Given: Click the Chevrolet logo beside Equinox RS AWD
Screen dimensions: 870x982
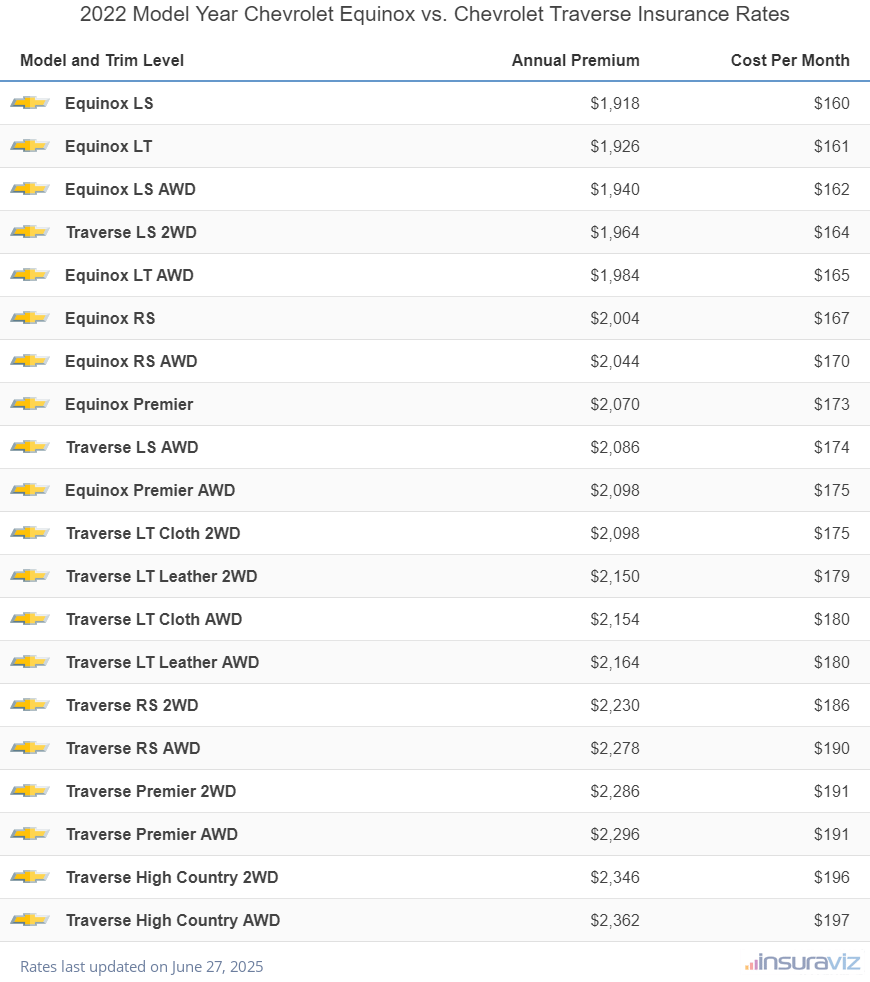Looking at the screenshot, I should [x=29, y=361].
